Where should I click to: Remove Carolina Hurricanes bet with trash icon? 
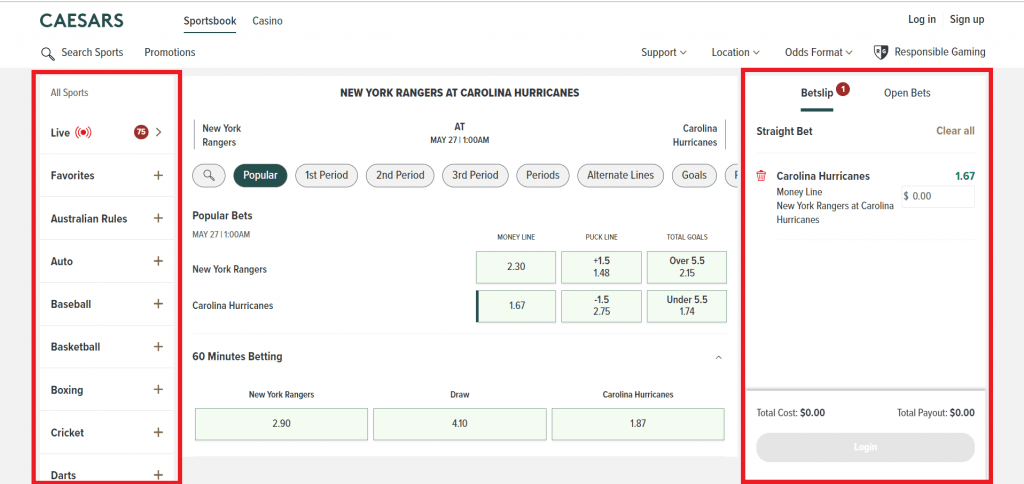[x=761, y=176]
